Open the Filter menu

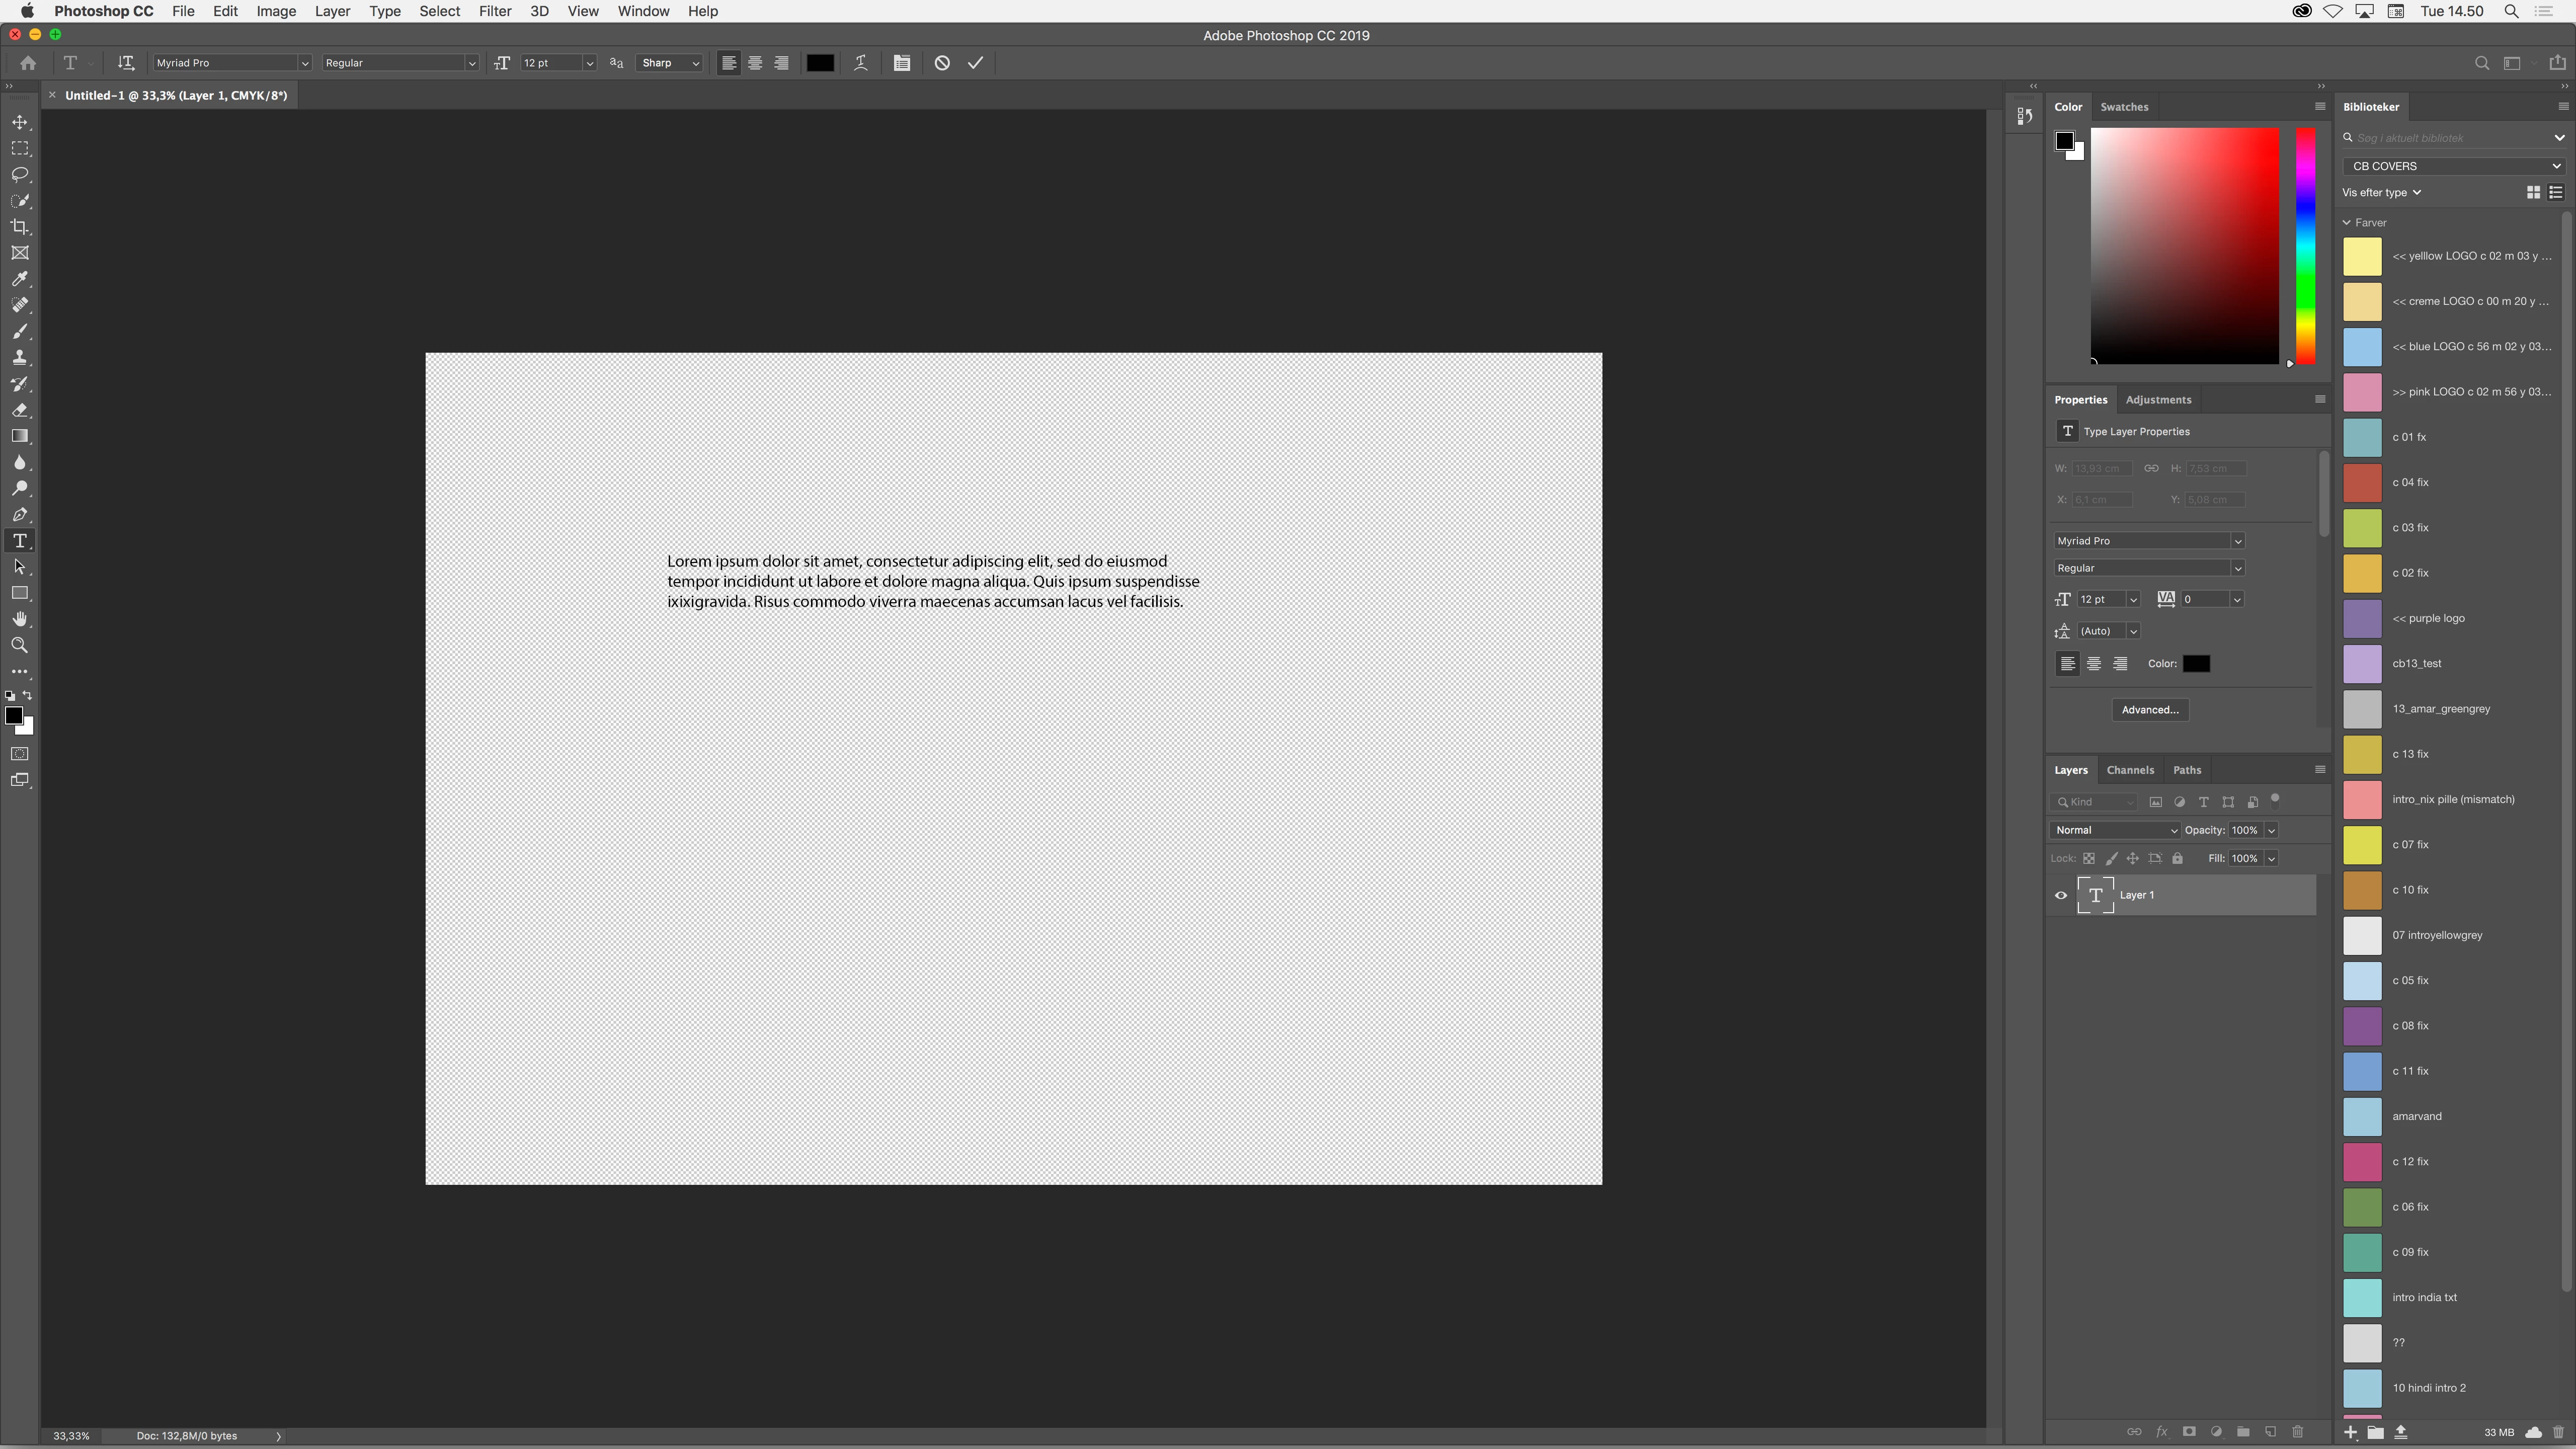[x=494, y=11]
